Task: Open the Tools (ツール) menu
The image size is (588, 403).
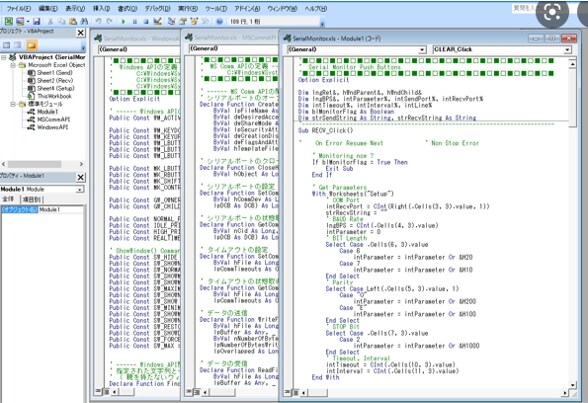Action: 216,8
